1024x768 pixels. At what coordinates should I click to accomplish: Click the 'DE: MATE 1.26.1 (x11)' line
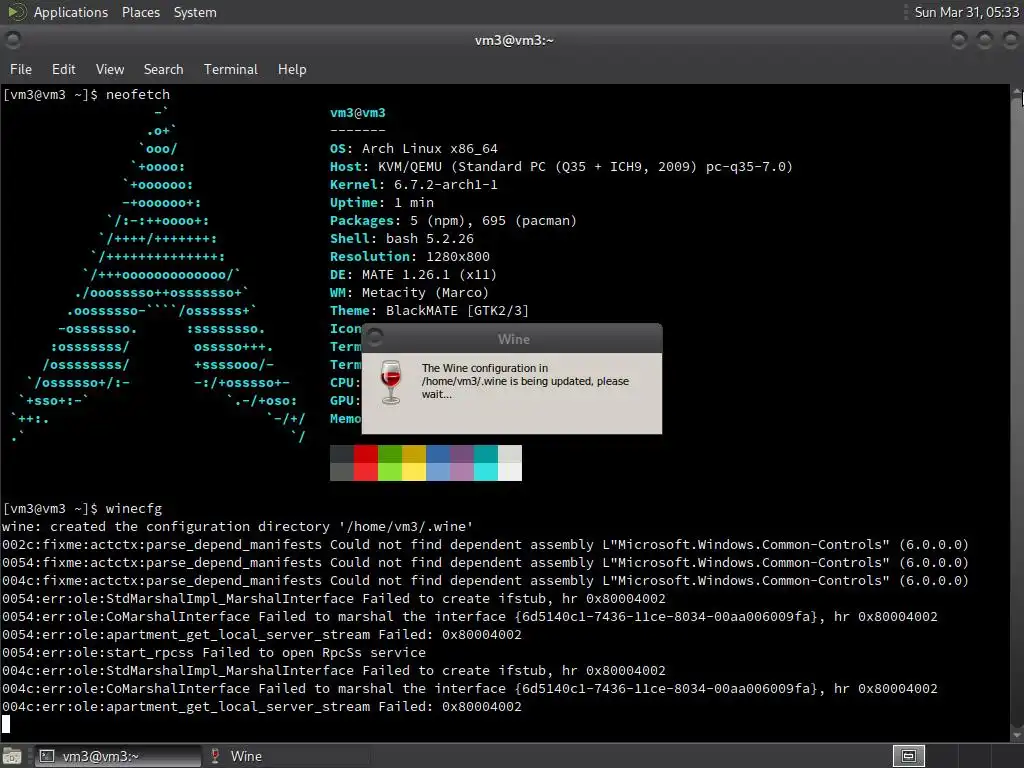[413, 274]
